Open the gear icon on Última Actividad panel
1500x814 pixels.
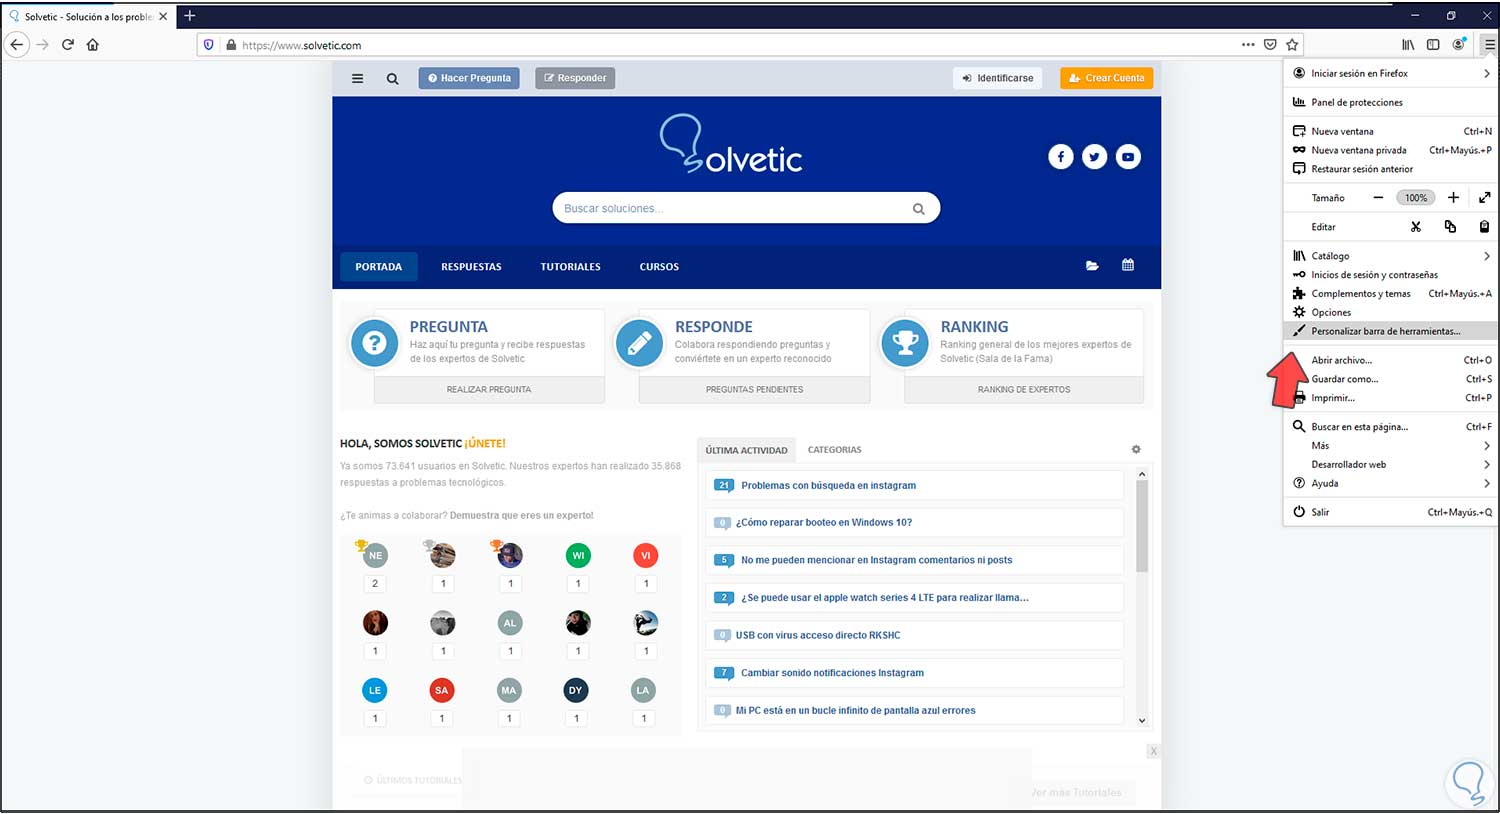coord(1136,449)
